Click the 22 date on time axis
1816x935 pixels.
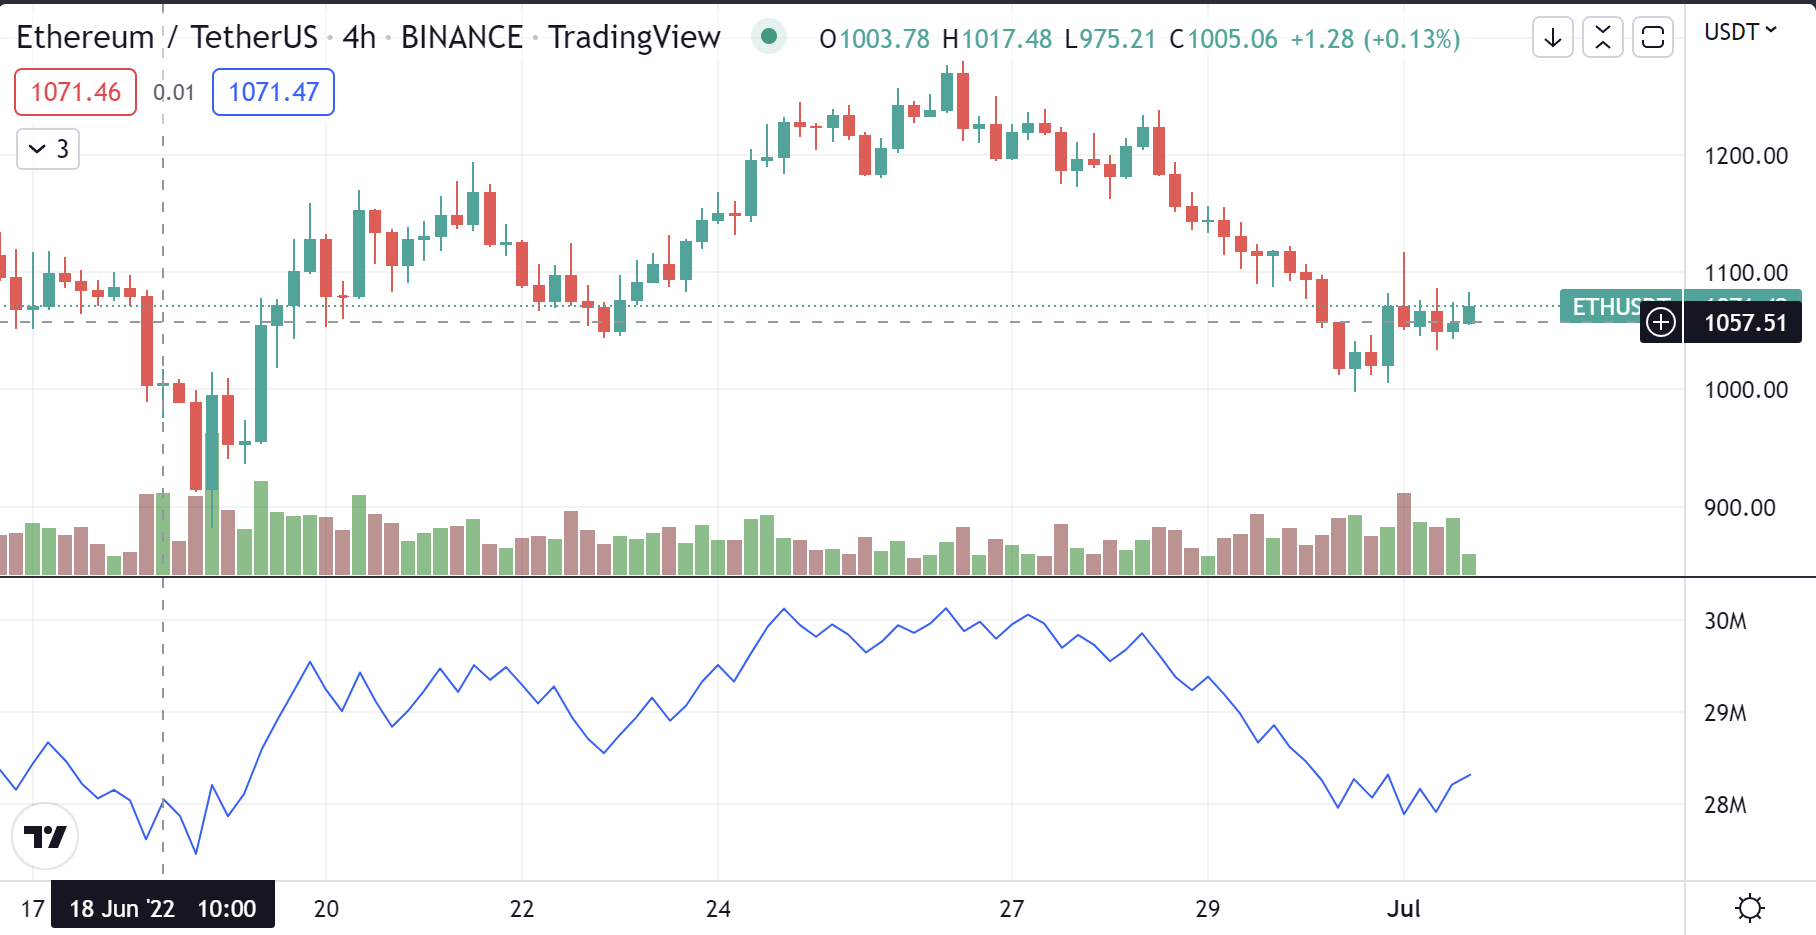click(522, 908)
